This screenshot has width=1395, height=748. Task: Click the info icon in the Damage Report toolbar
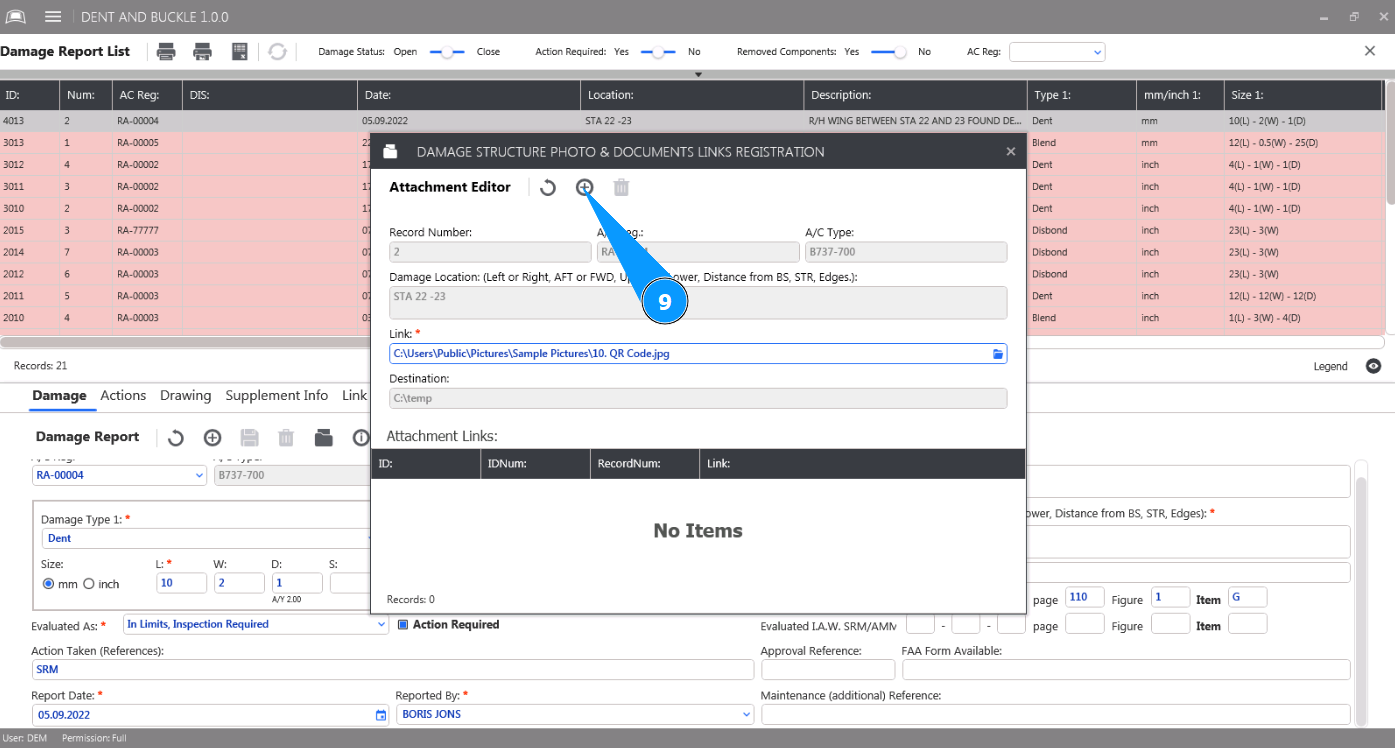[x=360, y=437]
